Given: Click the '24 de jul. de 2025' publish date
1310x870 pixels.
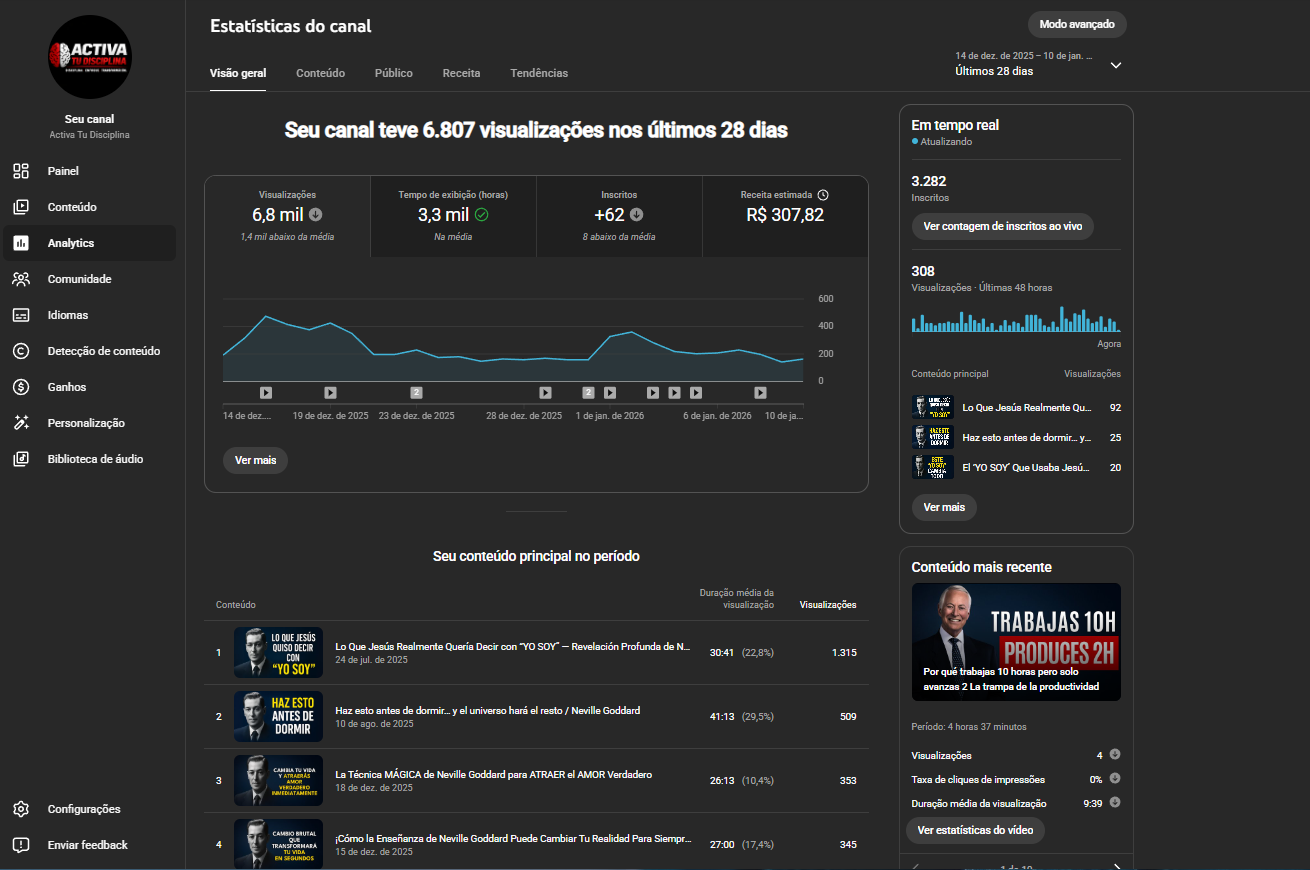Looking at the screenshot, I should tap(372, 660).
